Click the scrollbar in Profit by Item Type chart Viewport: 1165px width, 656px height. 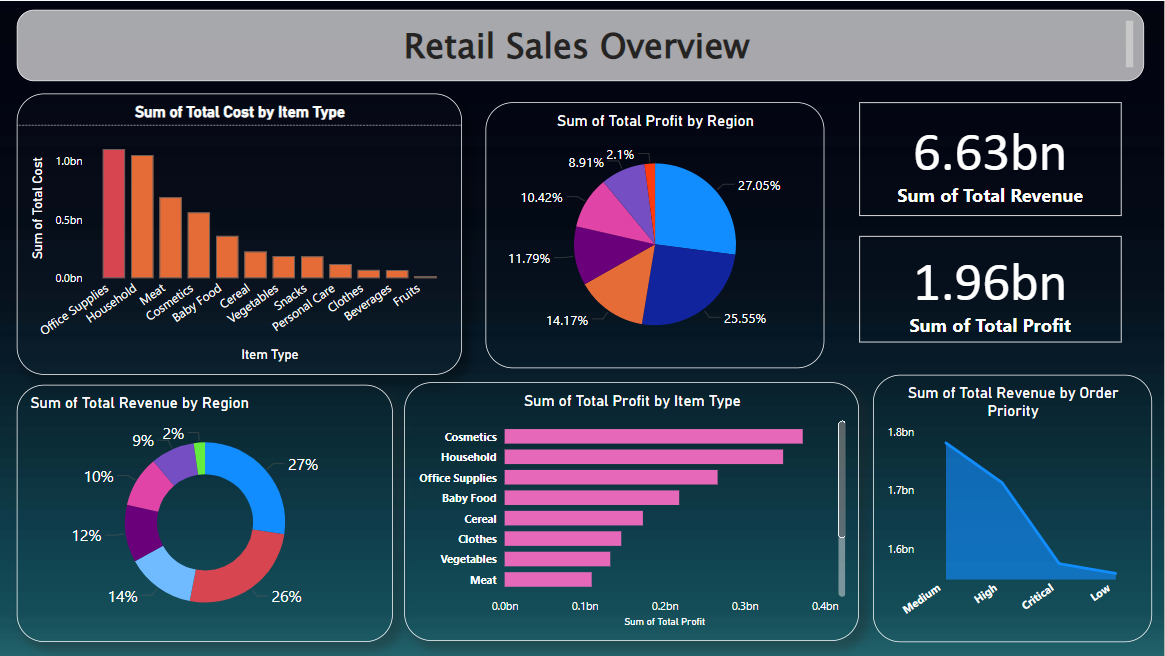[x=841, y=480]
